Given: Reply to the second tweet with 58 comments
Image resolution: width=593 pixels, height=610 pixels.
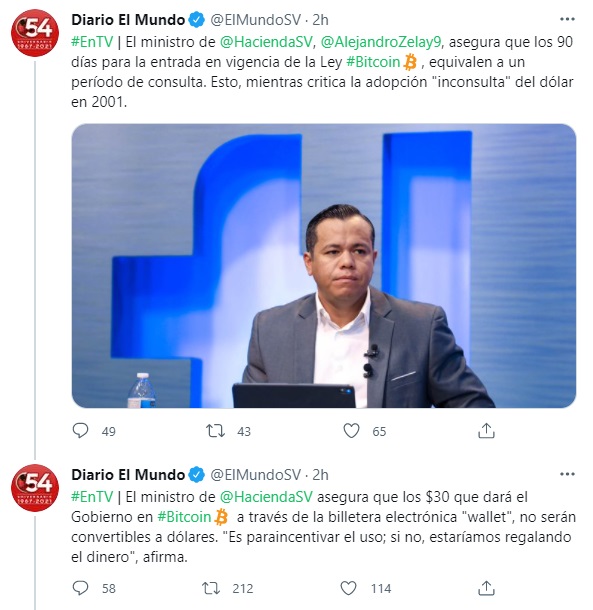Looking at the screenshot, I should 81,588.
